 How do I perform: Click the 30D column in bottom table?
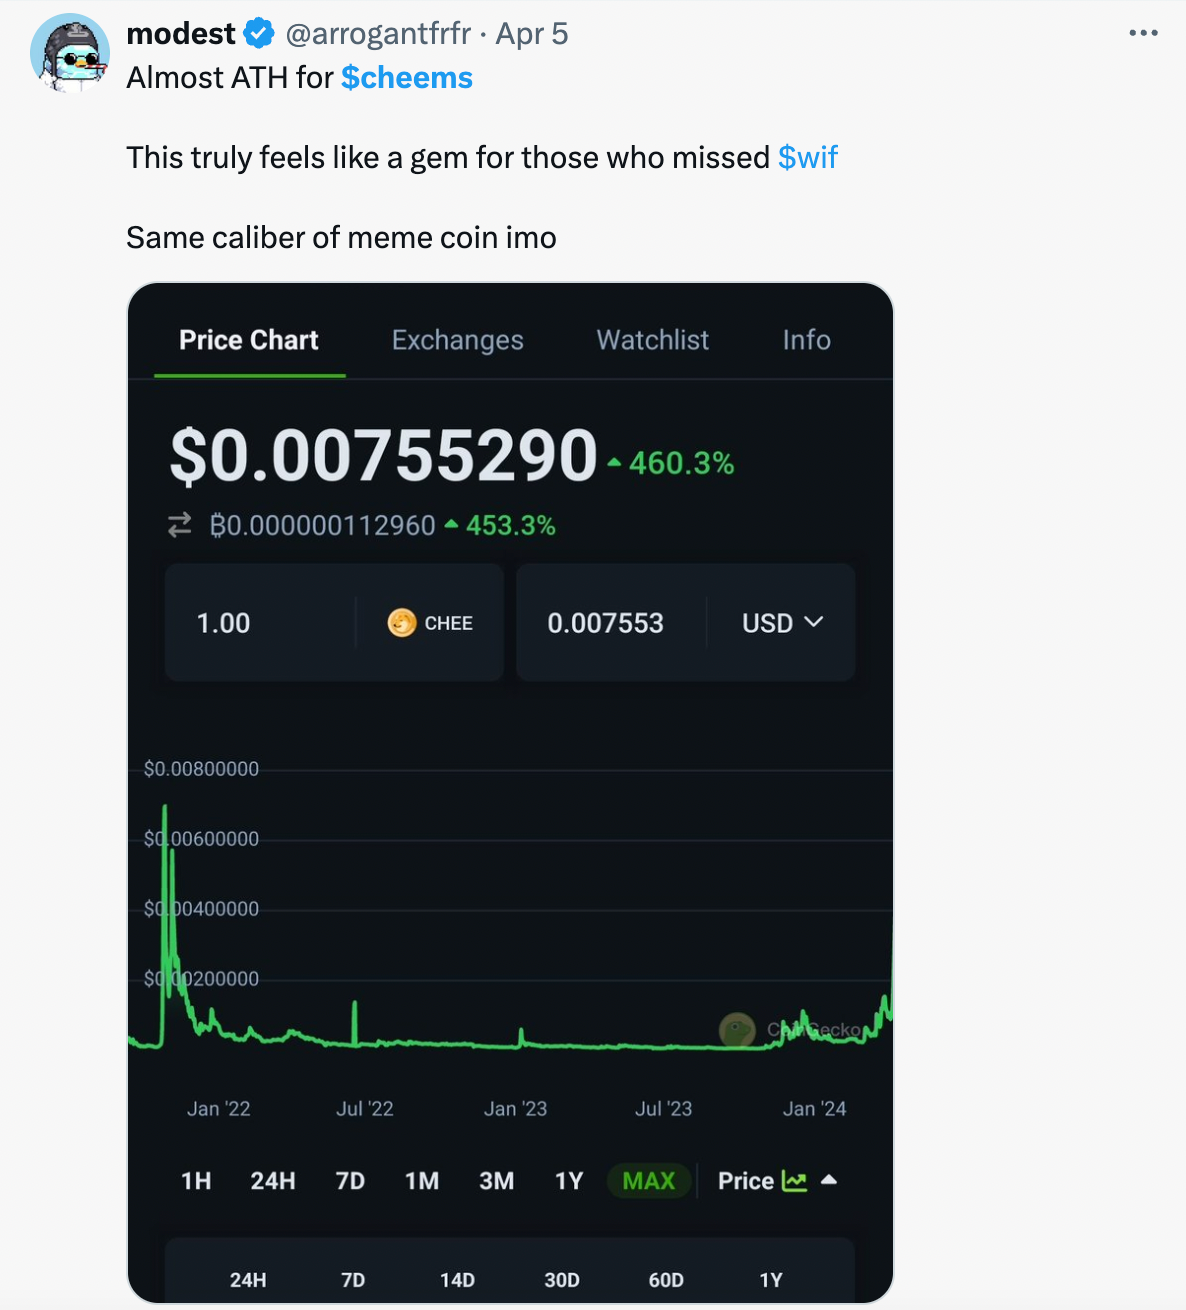562,1280
